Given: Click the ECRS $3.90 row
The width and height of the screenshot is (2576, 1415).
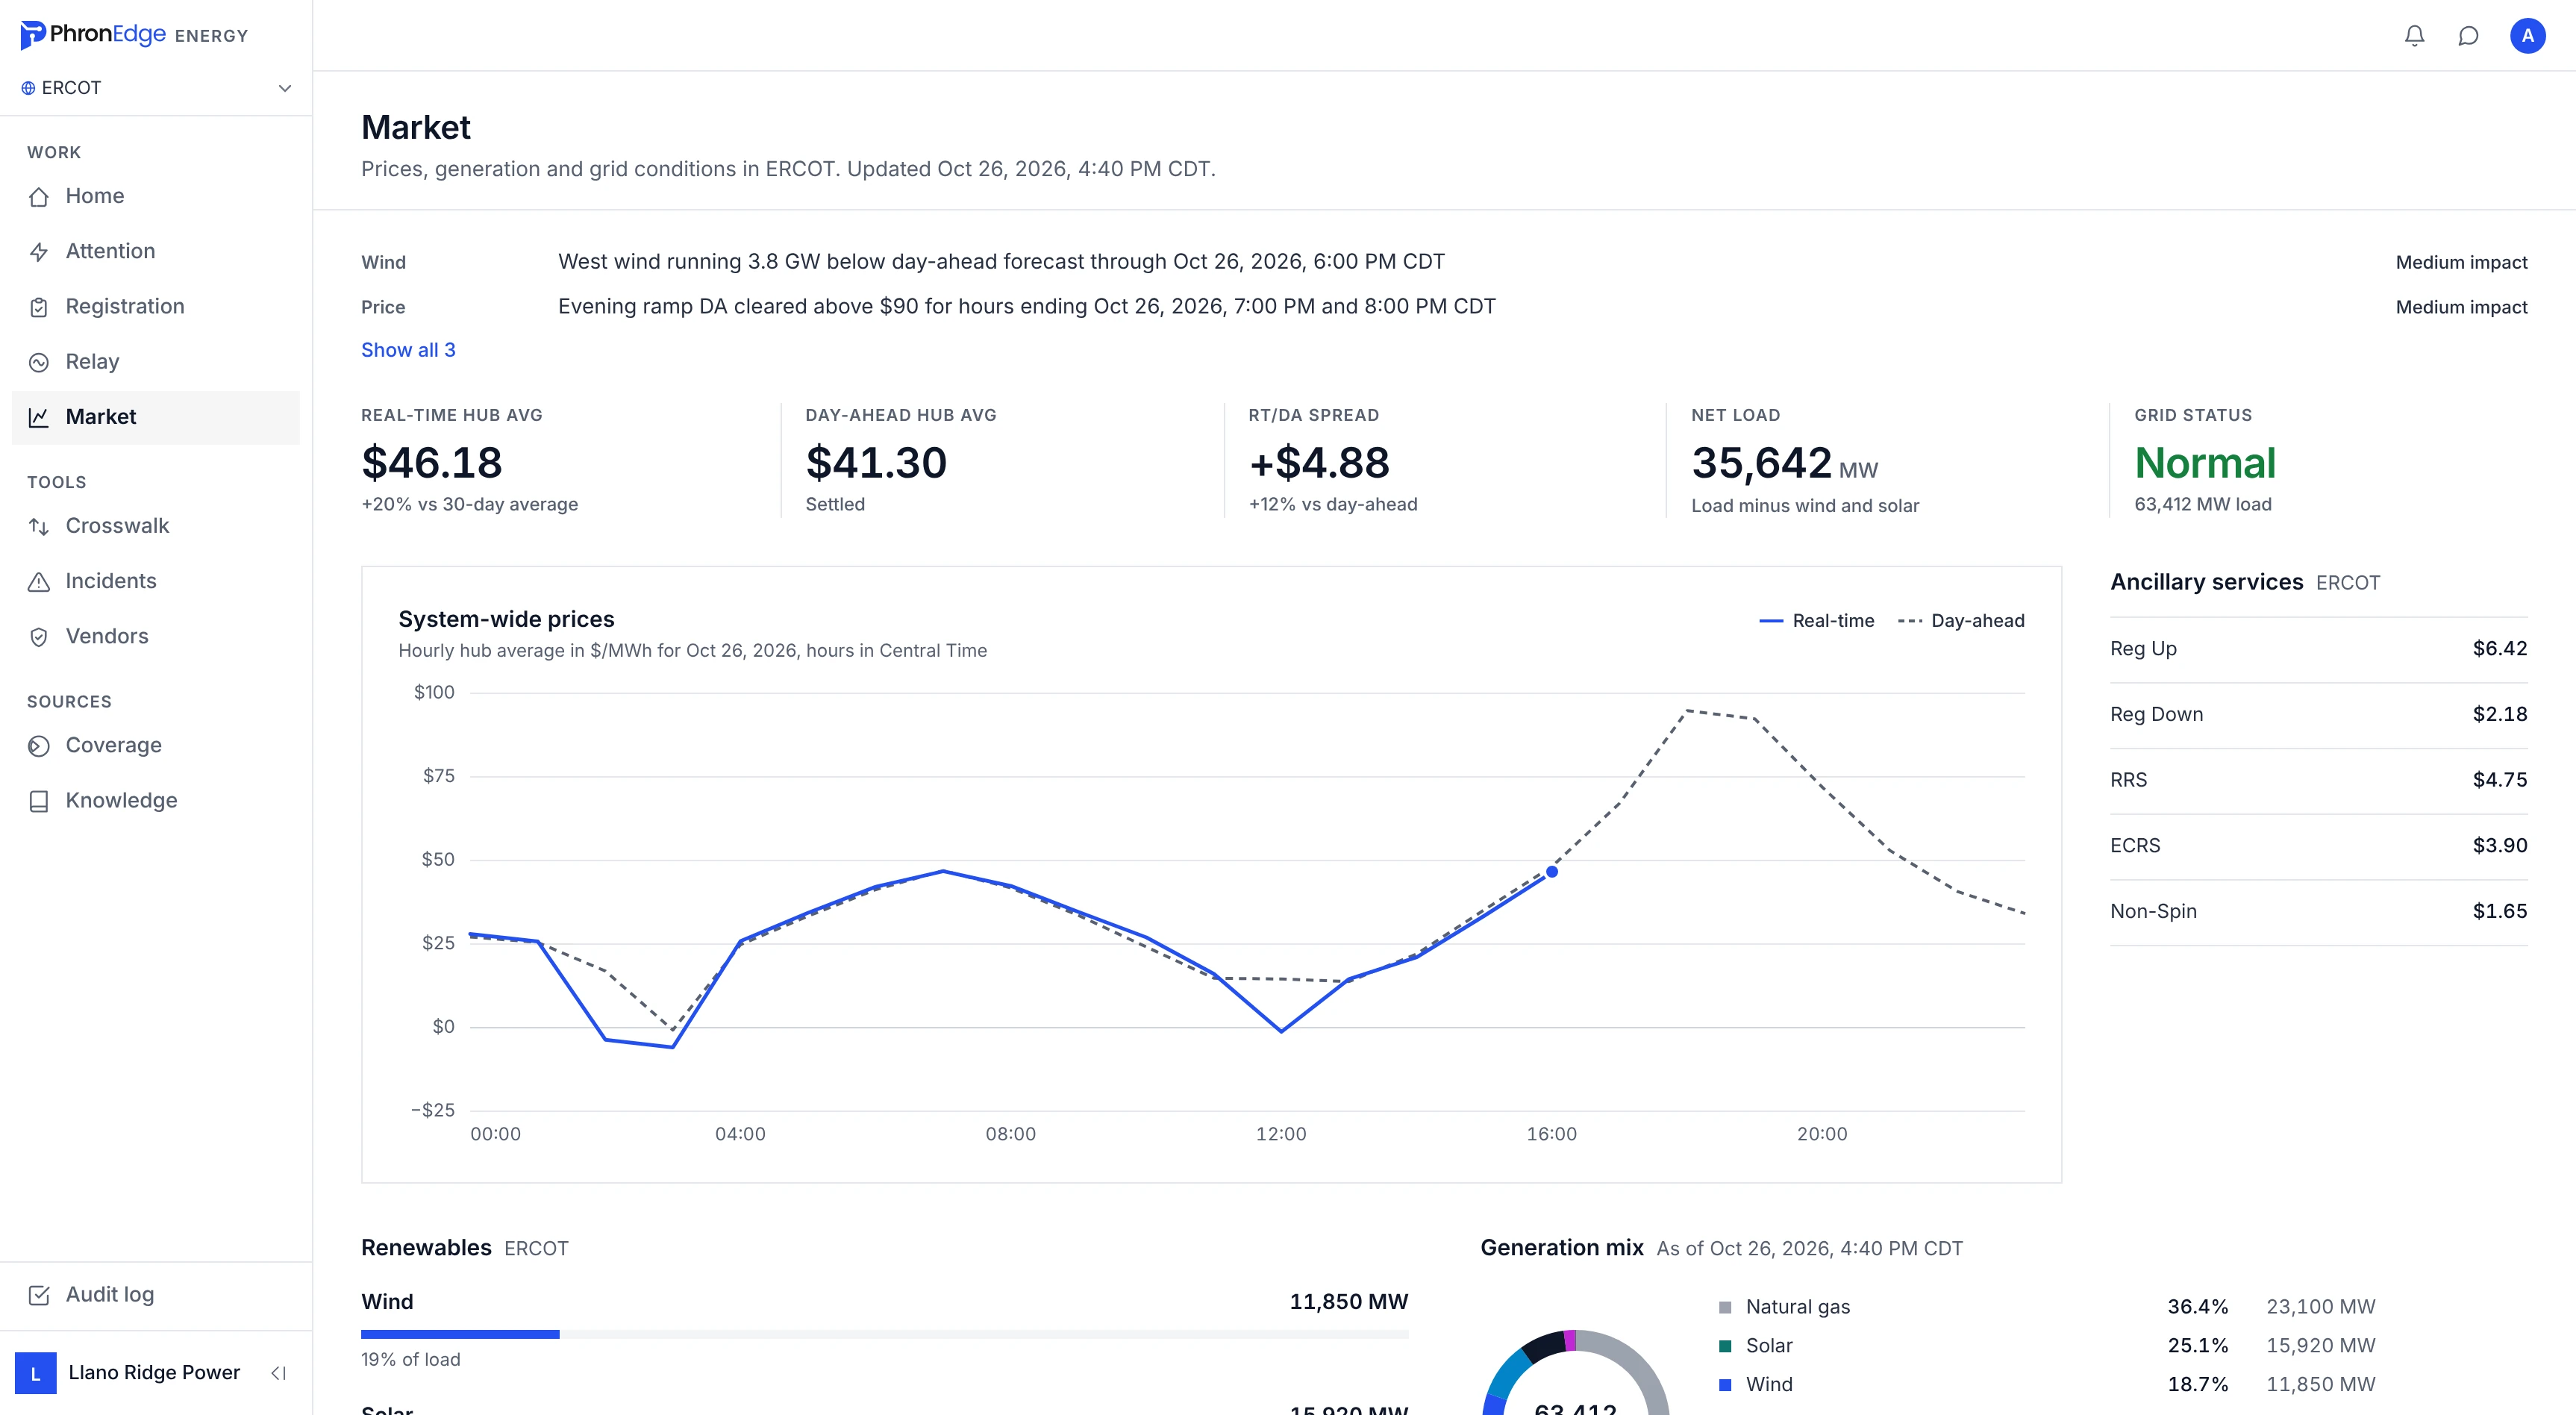Looking at the screenshot, I should [2318, 846].
